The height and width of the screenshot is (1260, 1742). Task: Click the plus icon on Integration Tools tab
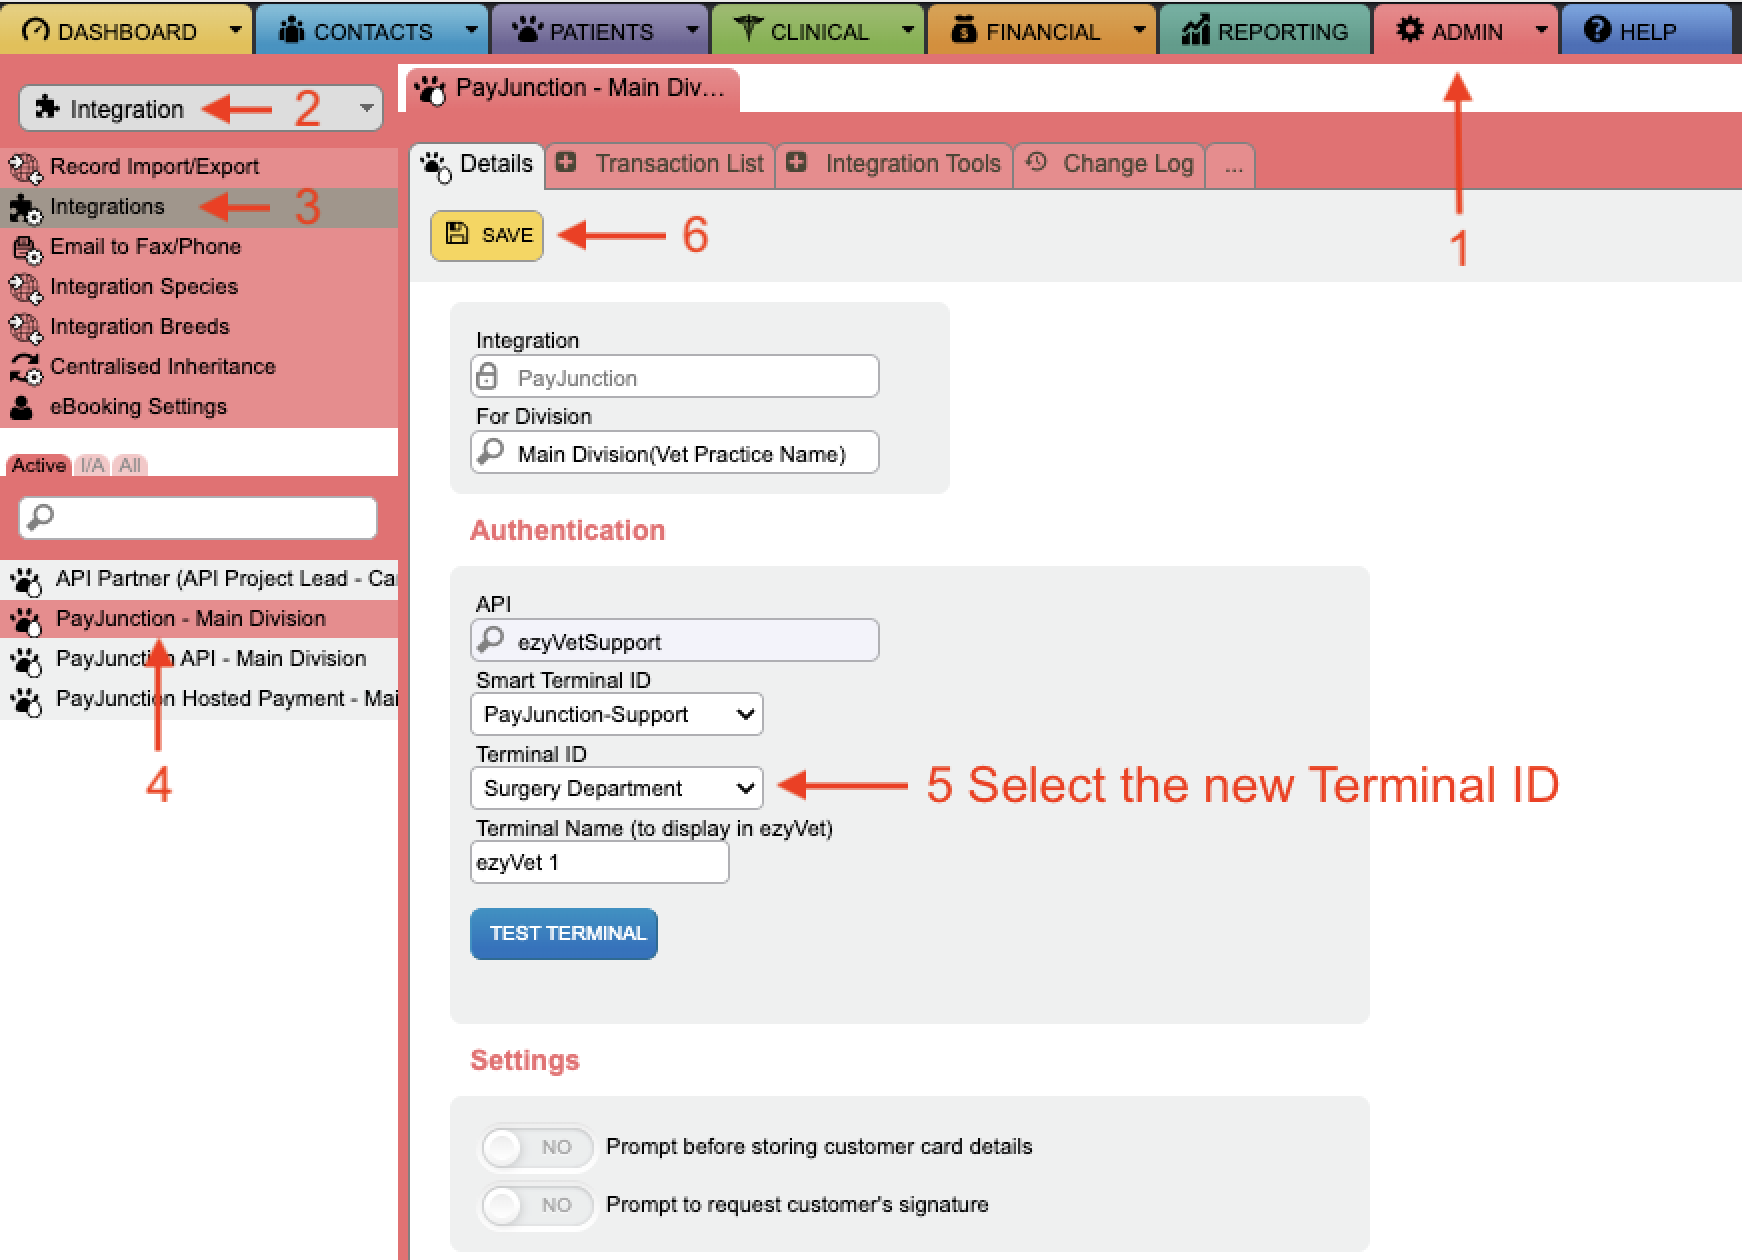click(796, 162)
